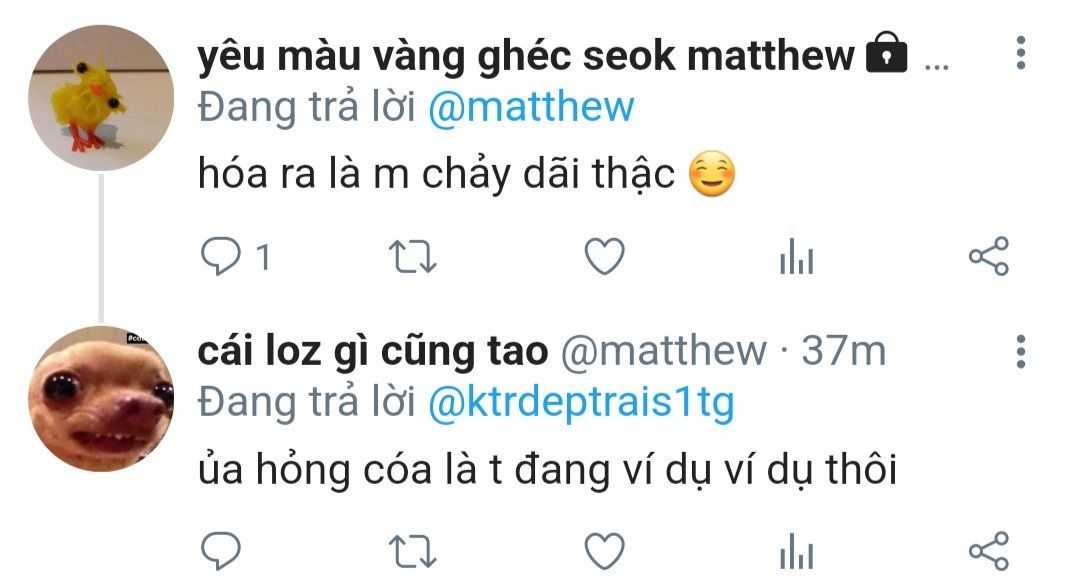This screenshot has height=579, width=1080.
Task: View analytics of the second tweet
Action: click(x=797, y=551)
